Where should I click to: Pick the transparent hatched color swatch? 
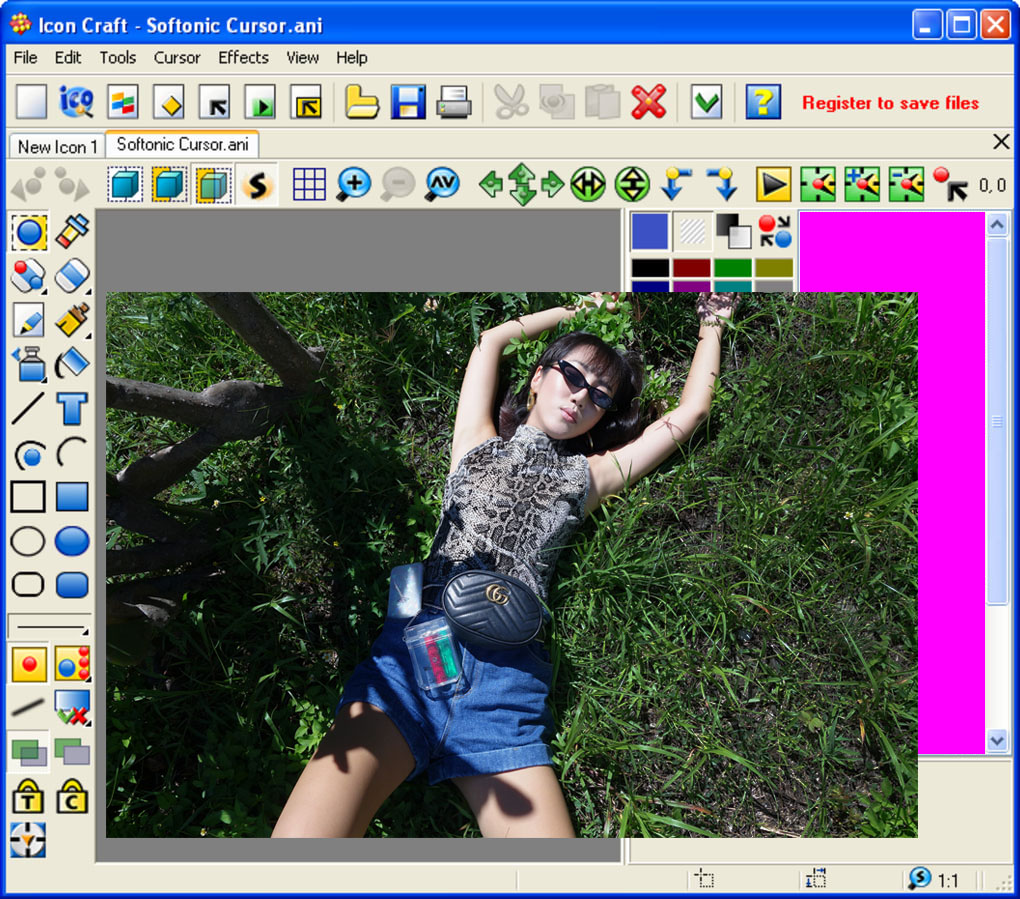(692, 231)
